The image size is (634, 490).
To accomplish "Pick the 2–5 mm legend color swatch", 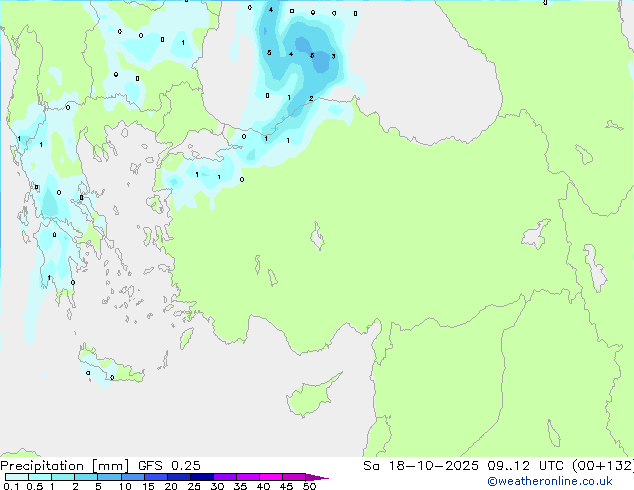I will click(86, 477).
